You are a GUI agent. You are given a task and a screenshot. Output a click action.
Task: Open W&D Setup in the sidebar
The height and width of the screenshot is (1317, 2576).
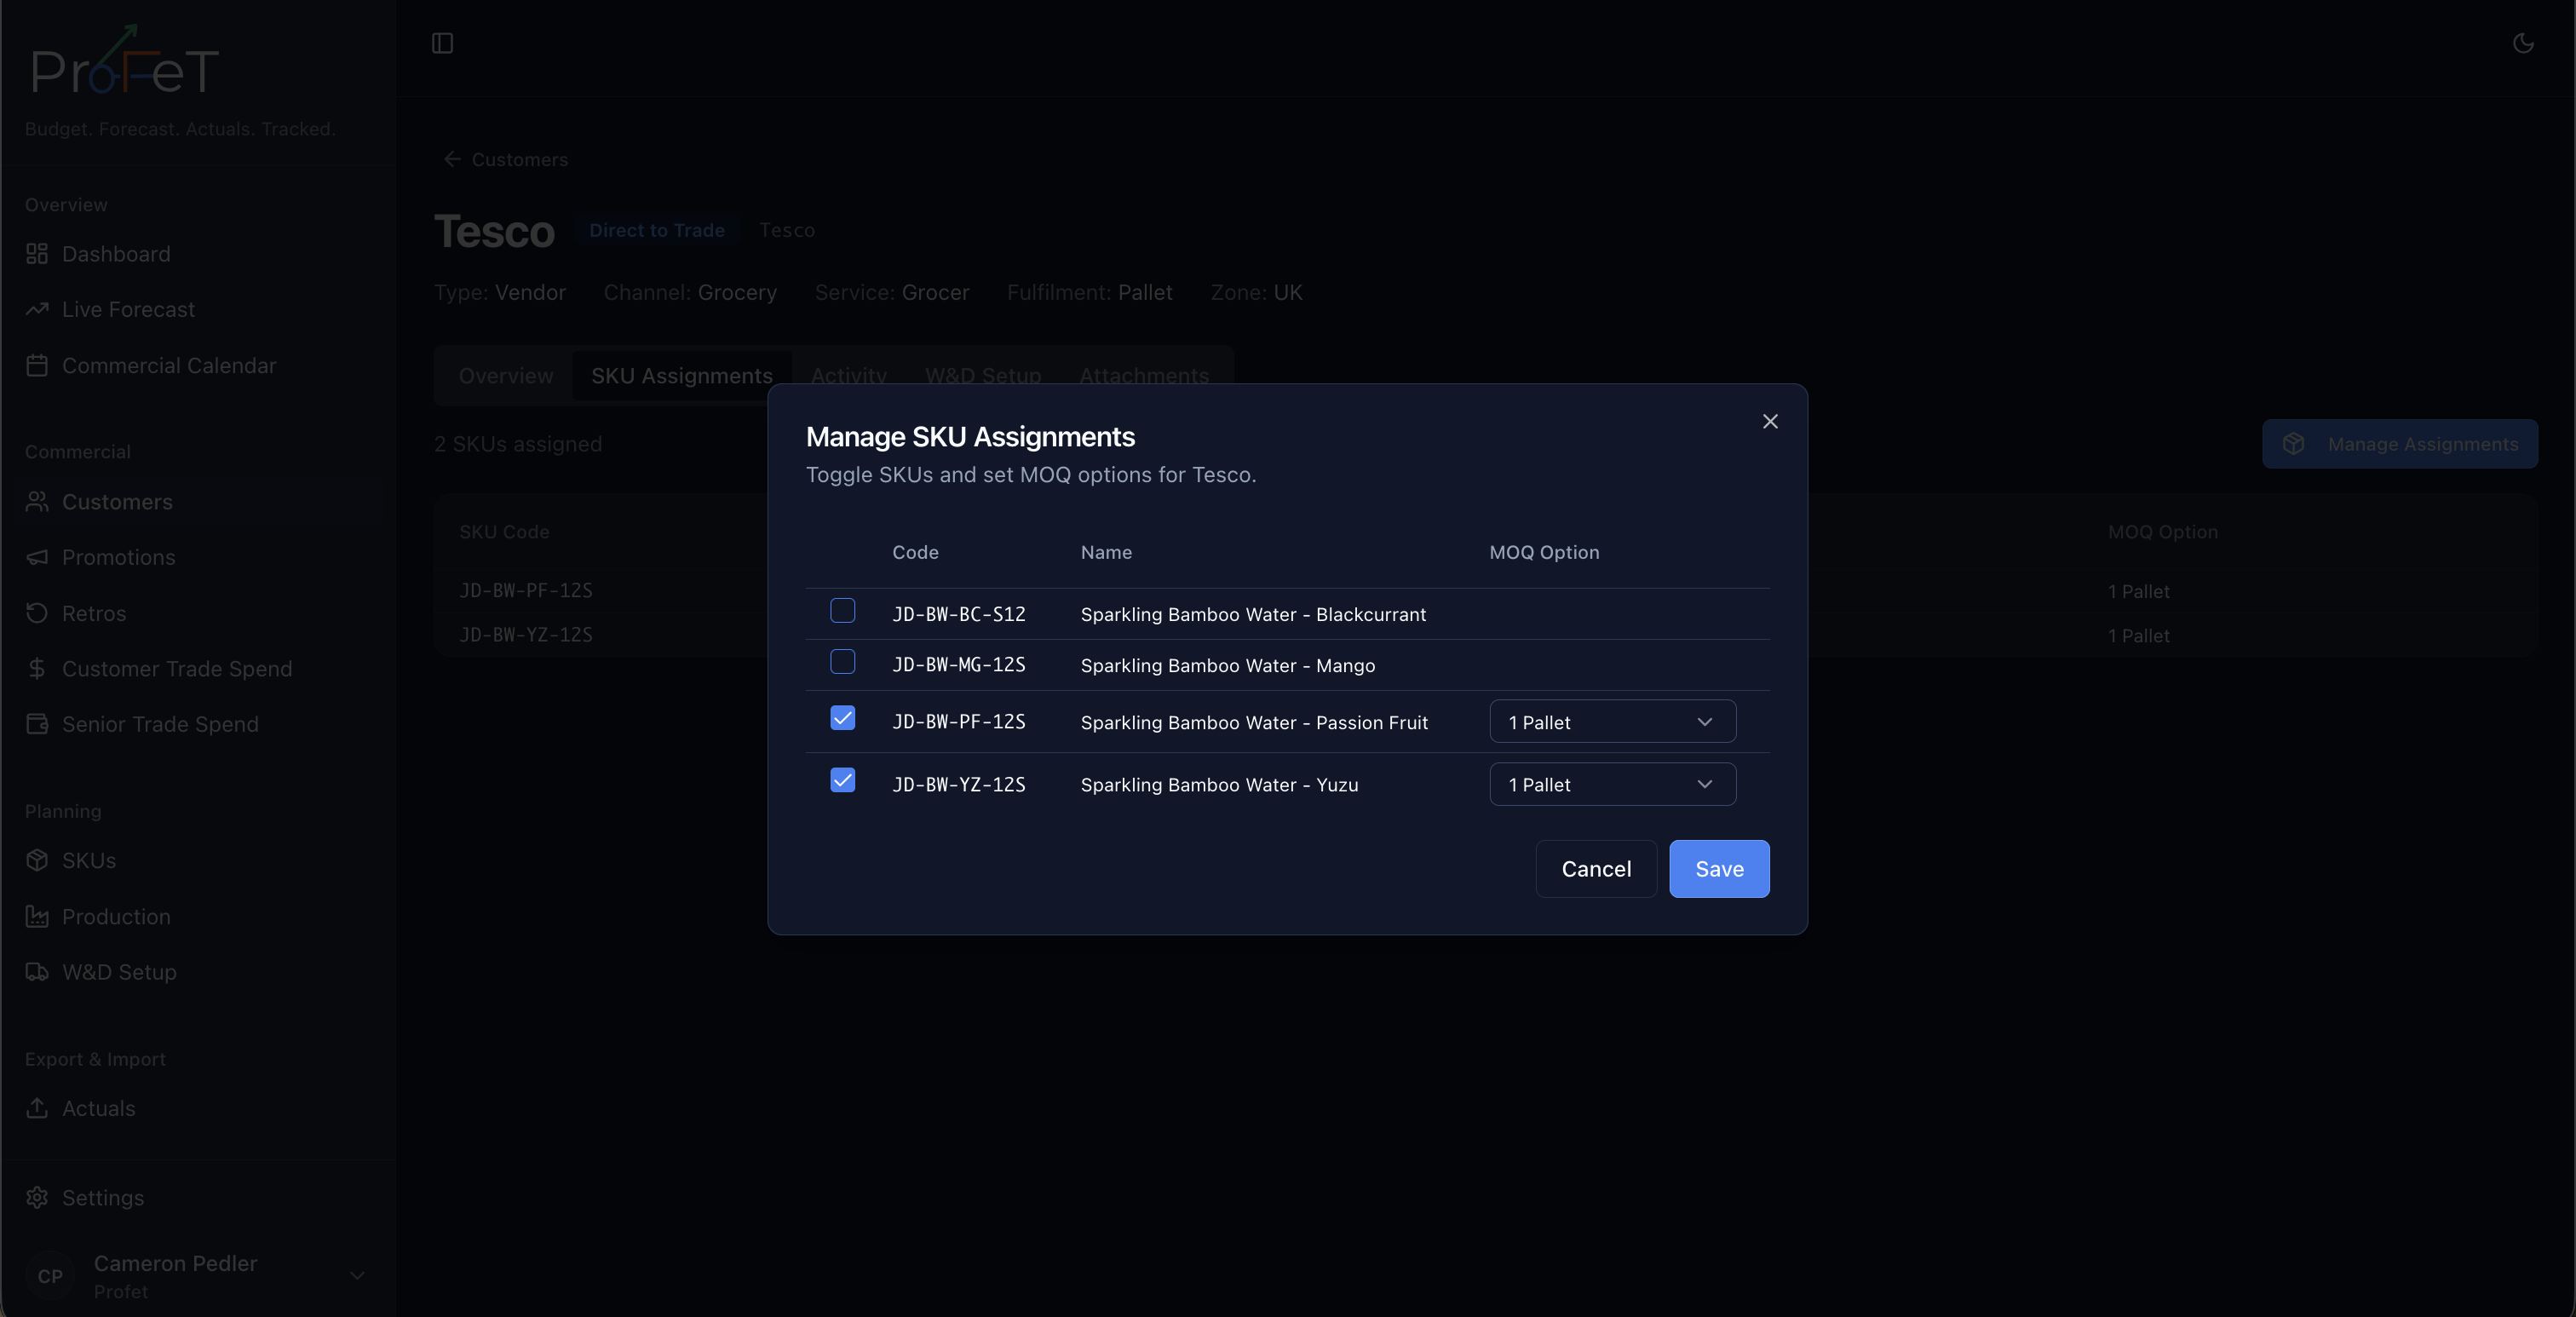(x=198, y=972)
